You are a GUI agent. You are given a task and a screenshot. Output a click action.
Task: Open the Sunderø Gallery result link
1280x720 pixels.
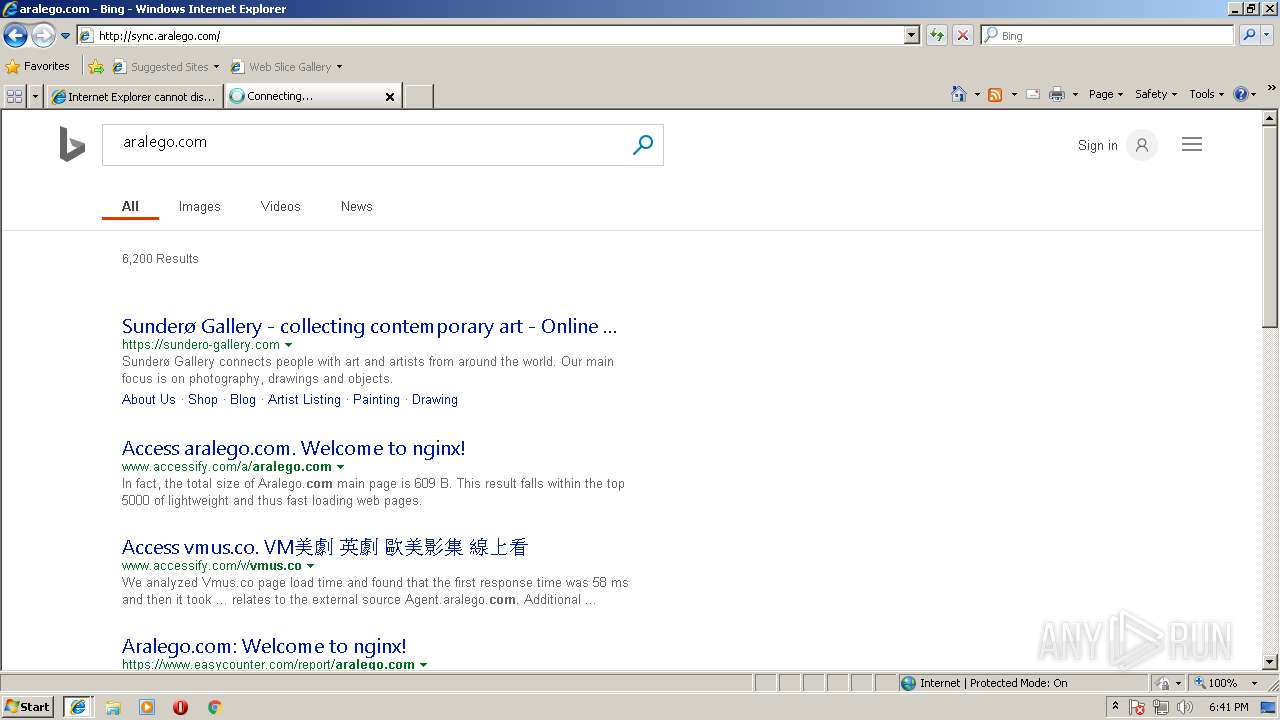[370, 326]
